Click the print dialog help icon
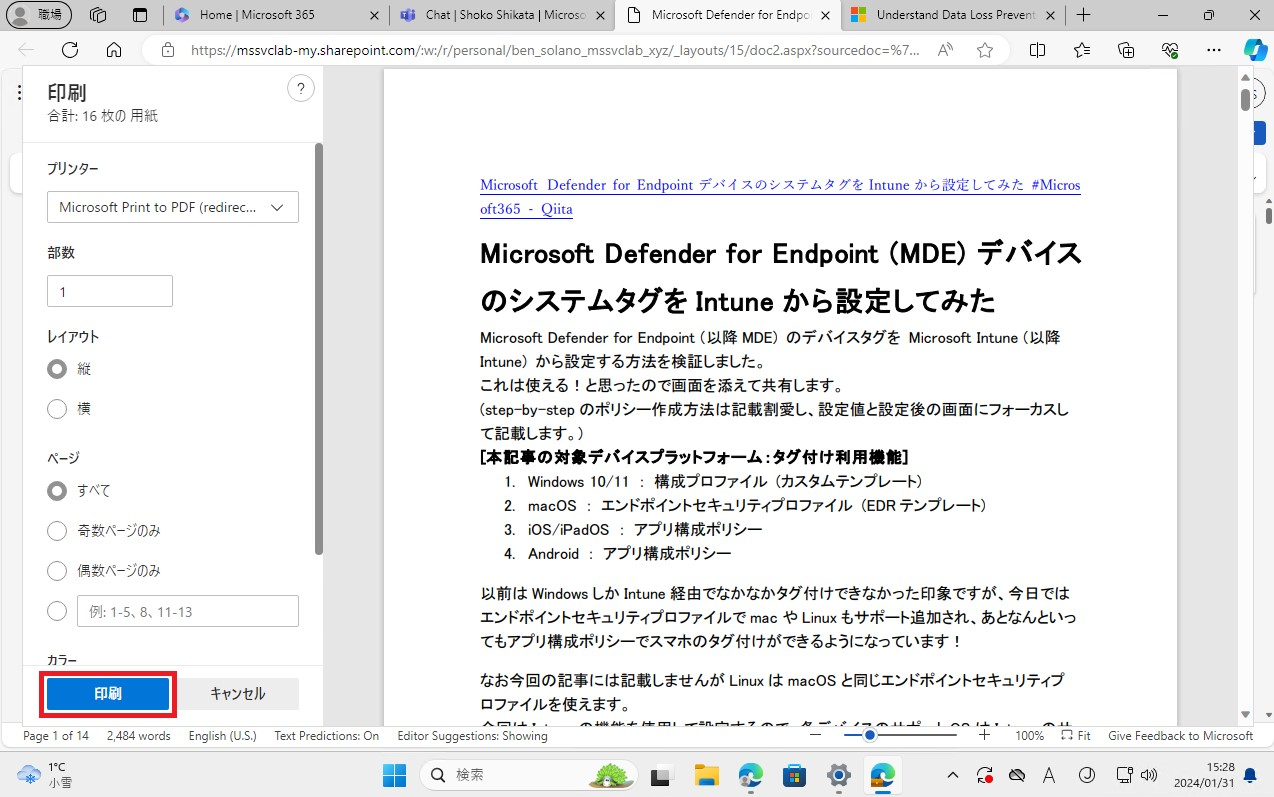This screenshot has width=1274, height=797. point(301,89)
